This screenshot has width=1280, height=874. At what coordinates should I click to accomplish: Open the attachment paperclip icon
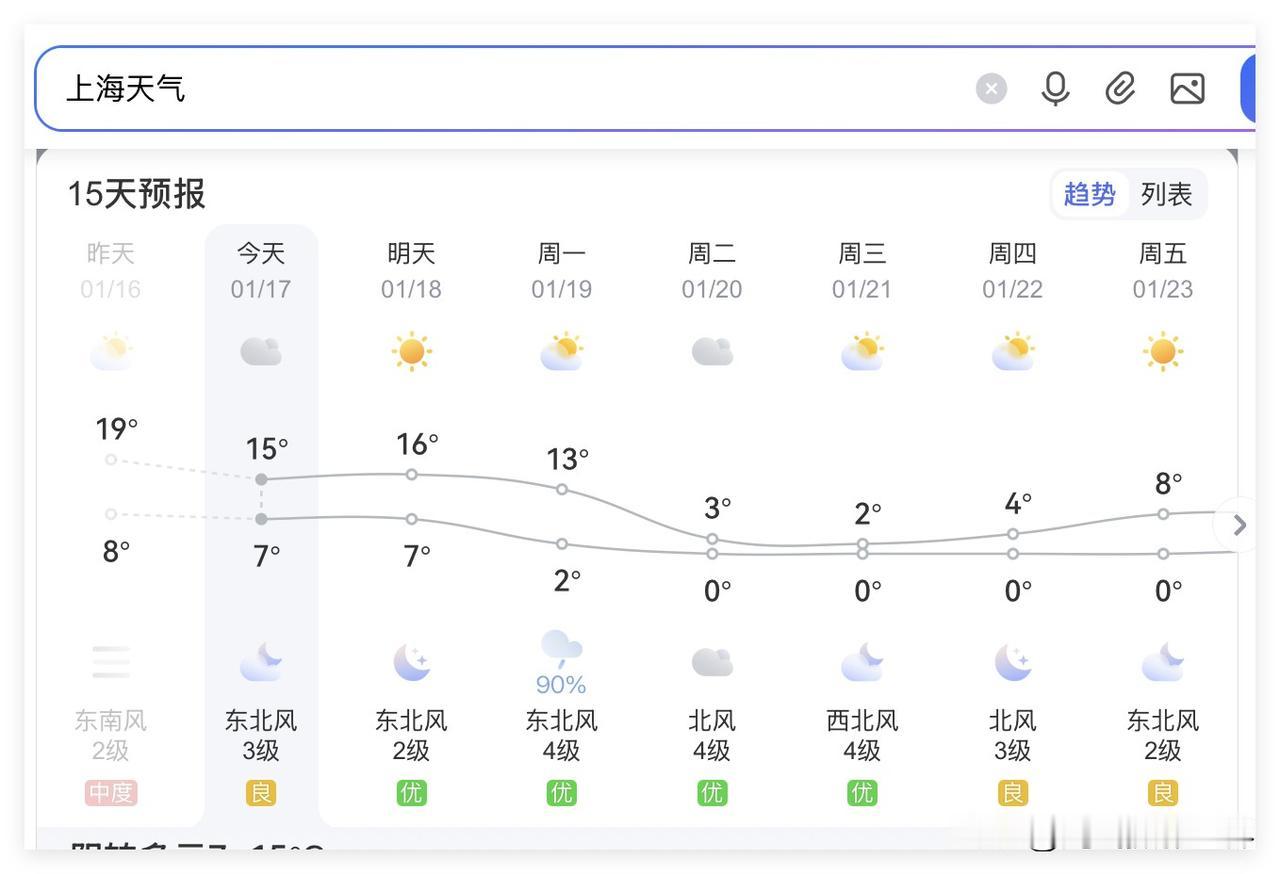click(x=1120, y=88)
